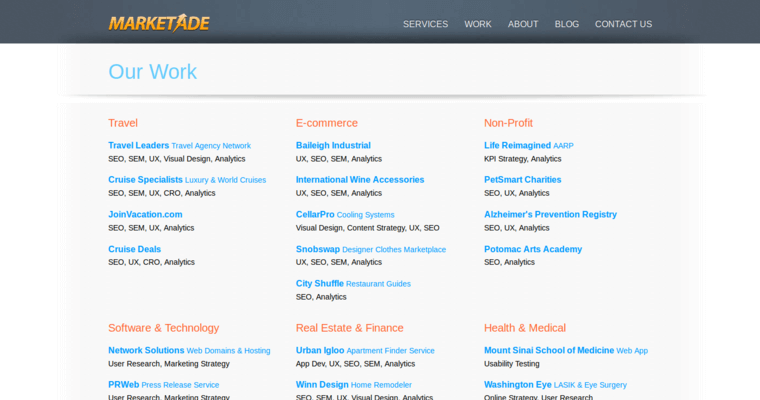The width and height of the screenshot is (760, 400).
Task: Open City Shuffle Restaurant Guides link
Action: (353, 284)
